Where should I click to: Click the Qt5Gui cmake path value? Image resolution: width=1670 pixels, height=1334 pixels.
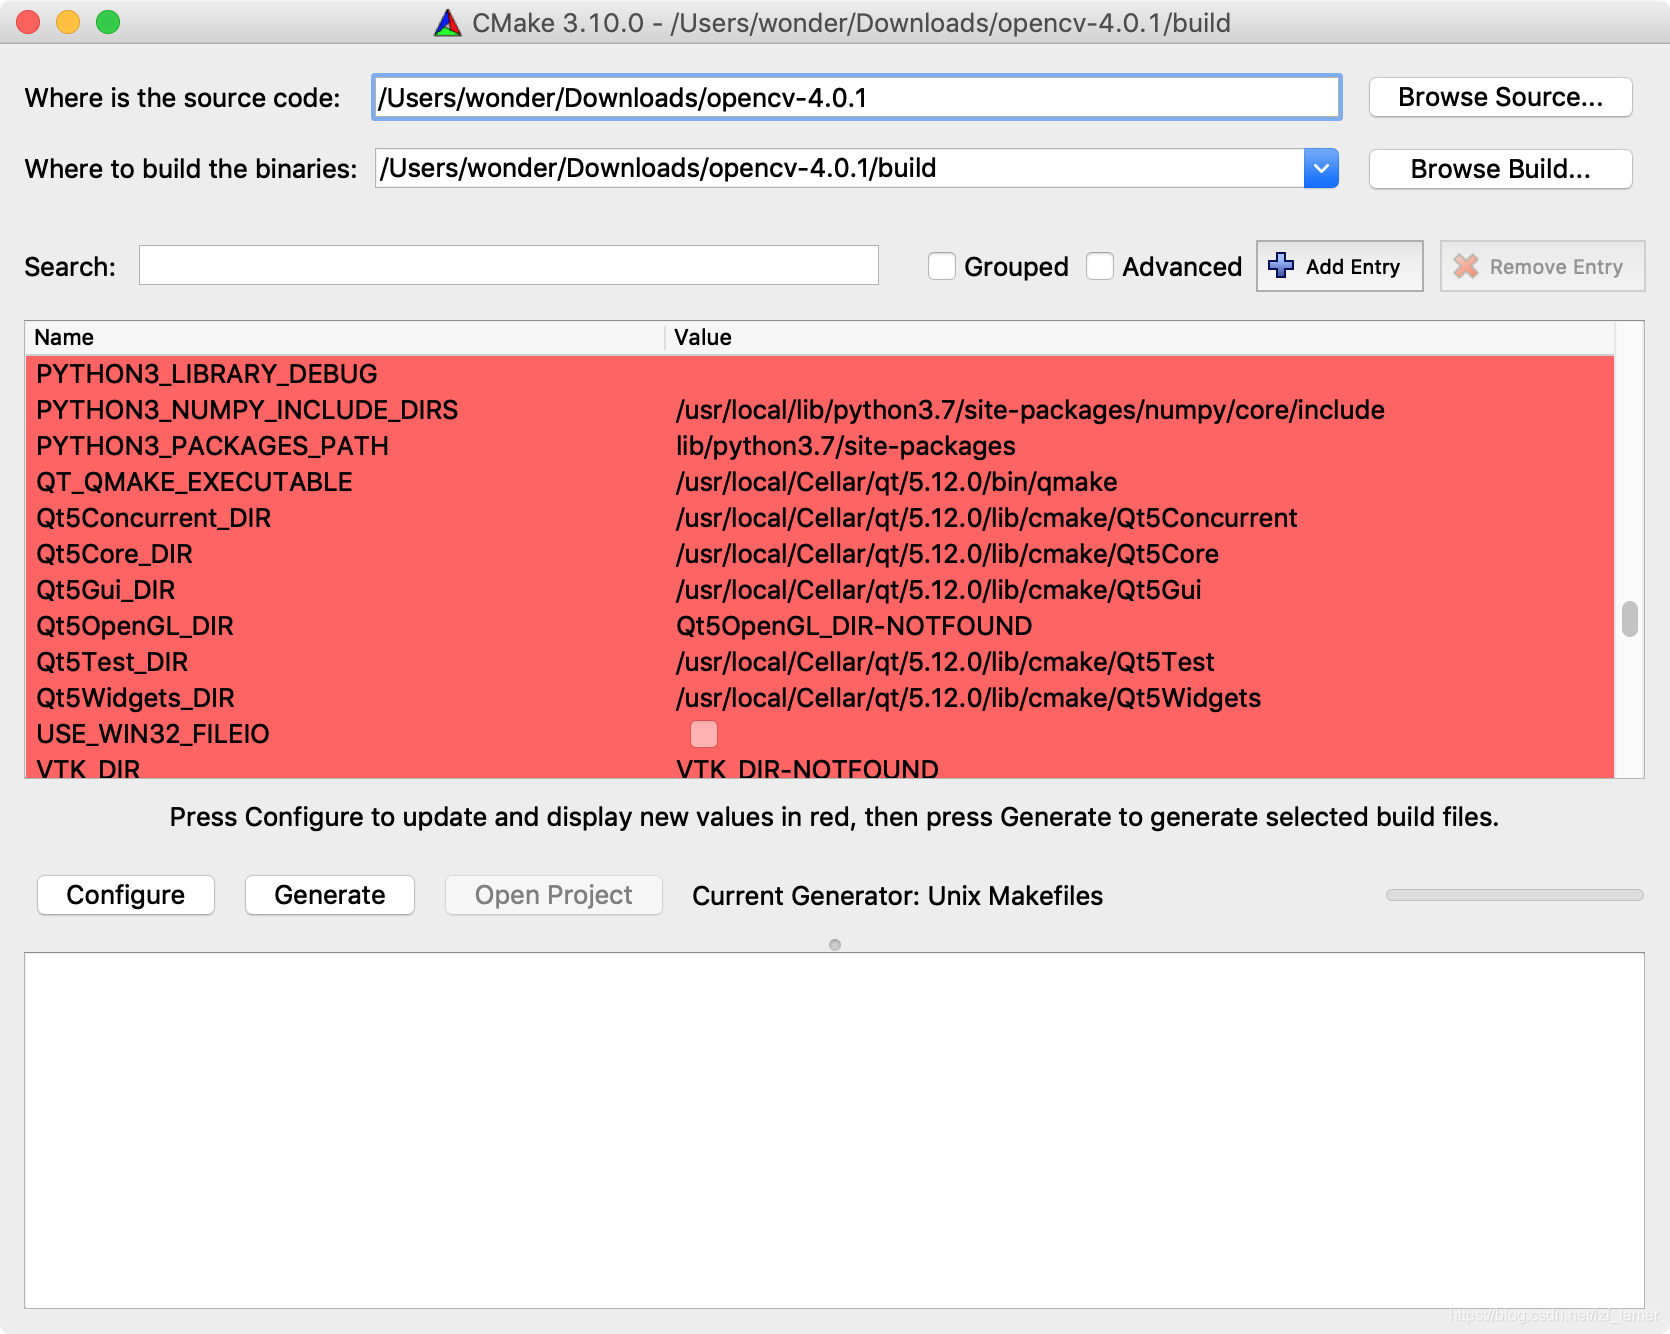[x=938, y=590]
